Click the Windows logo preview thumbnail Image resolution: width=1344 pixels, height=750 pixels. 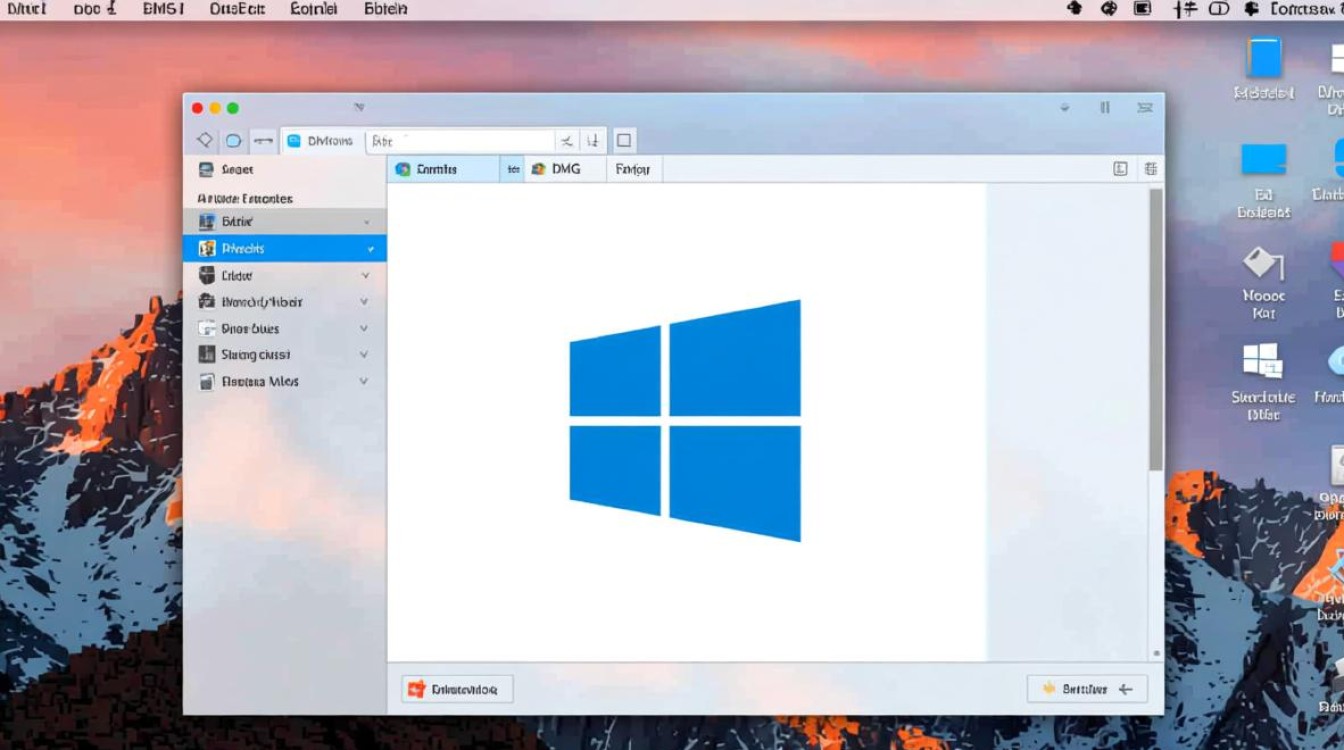tap(685, 420)
